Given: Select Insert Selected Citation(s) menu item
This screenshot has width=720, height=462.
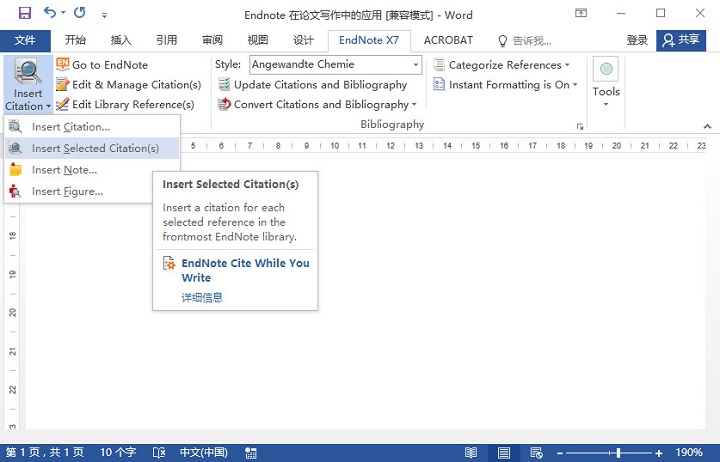Looking at the screenshot, I should [x=92, y=148].
